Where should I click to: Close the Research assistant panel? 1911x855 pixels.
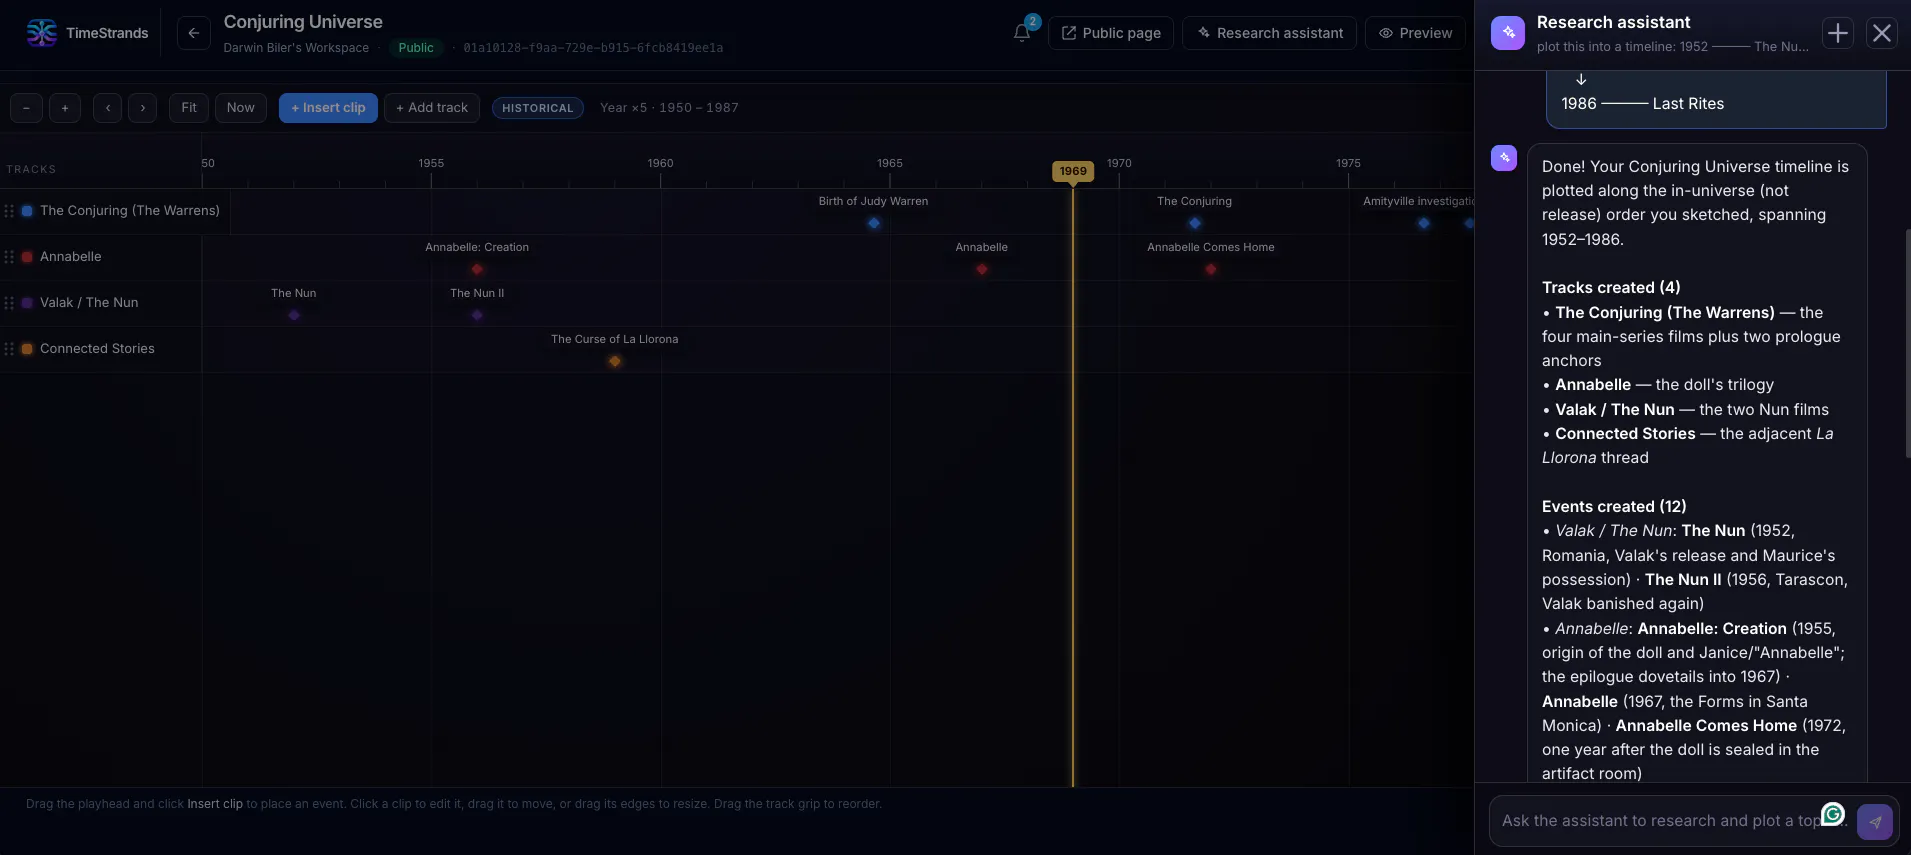click(x=1882, y=33)
